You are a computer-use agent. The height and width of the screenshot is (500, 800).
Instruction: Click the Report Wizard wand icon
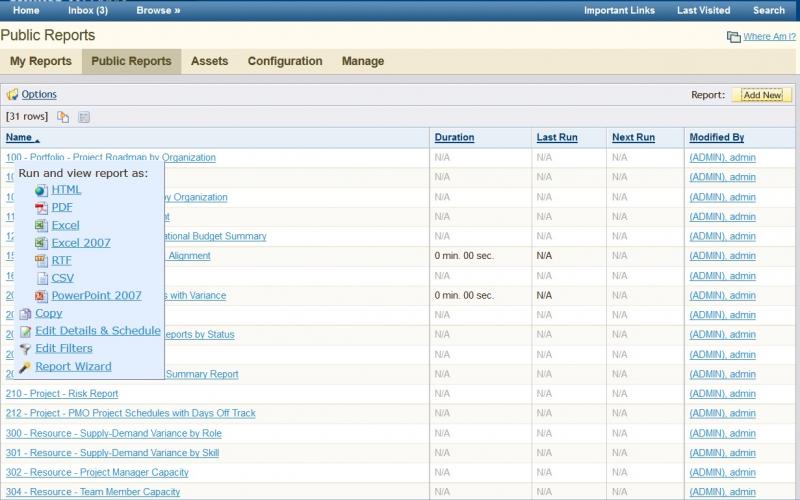(25, 367)
